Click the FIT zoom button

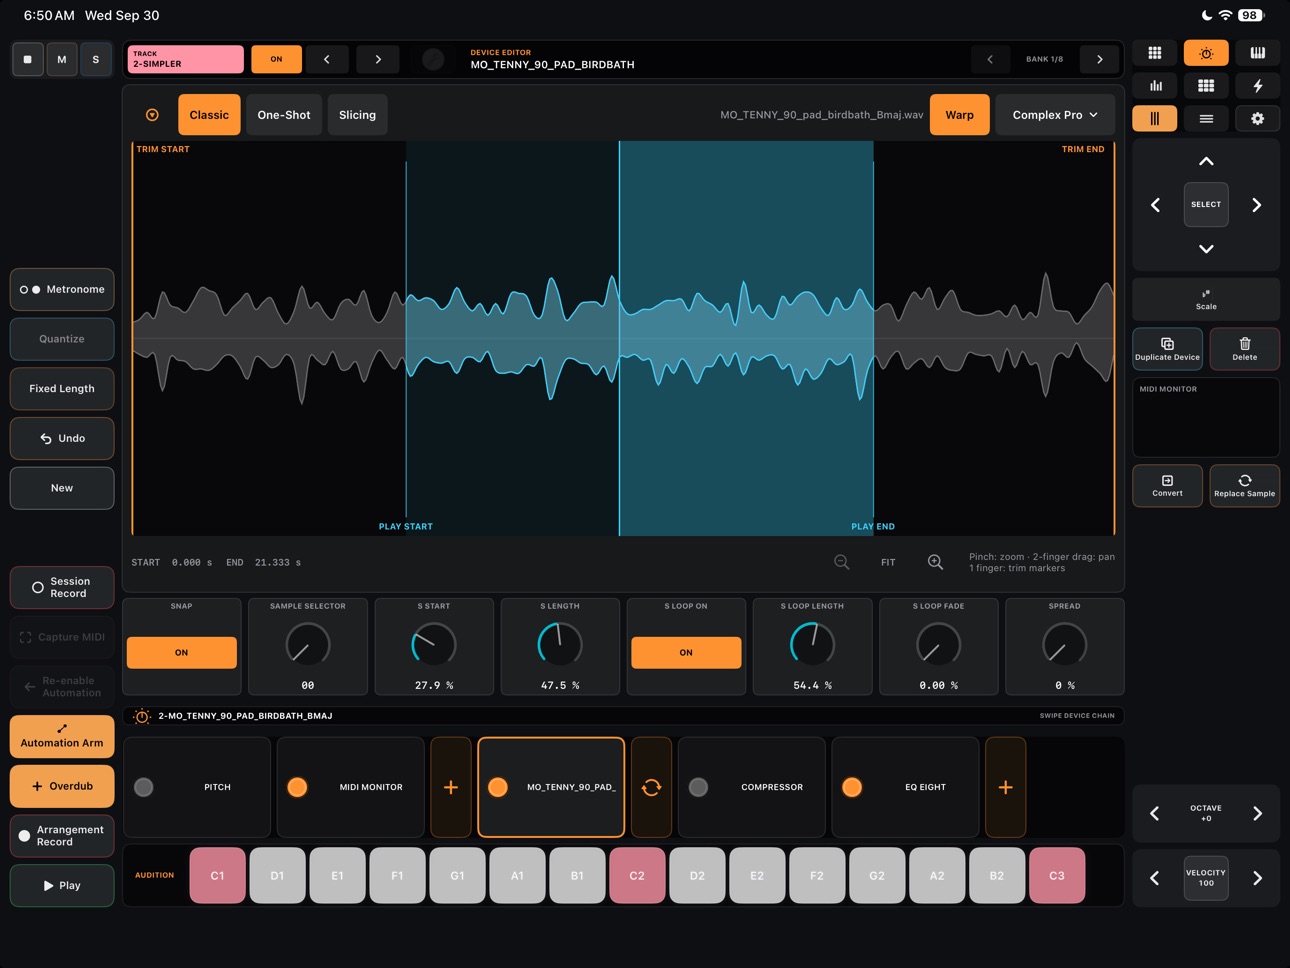(888, 562)
